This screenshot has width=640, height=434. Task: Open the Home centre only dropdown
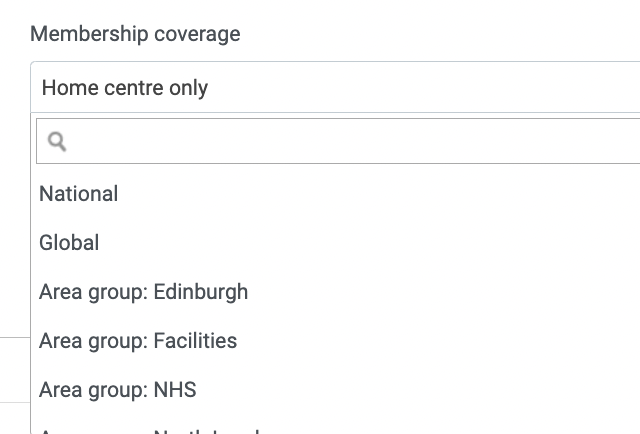point(335,87)
